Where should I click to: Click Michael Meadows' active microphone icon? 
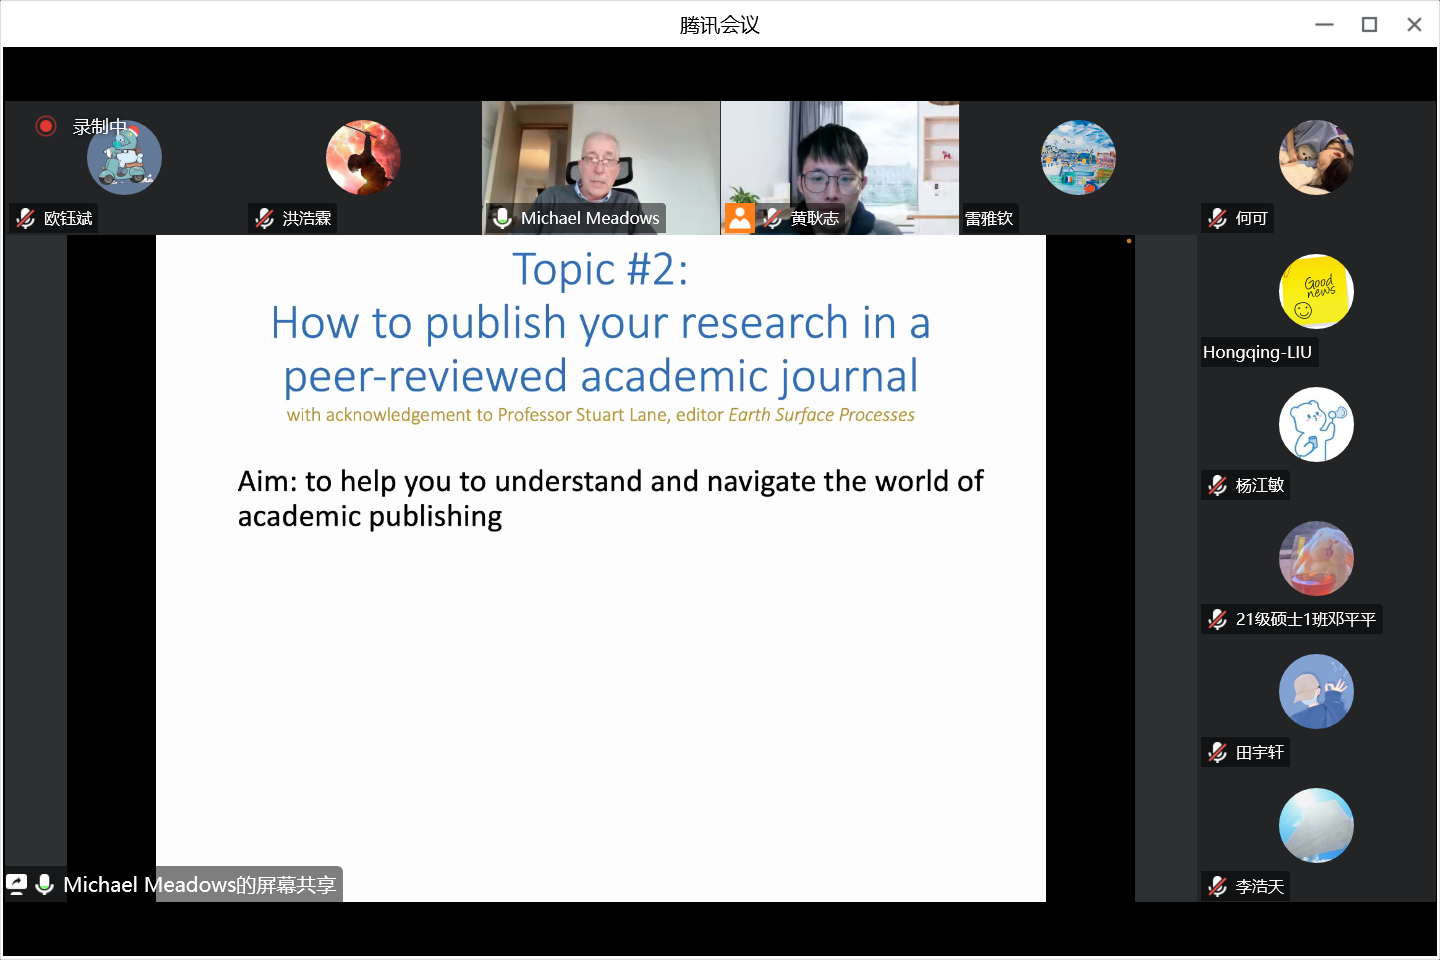point(503,218)
